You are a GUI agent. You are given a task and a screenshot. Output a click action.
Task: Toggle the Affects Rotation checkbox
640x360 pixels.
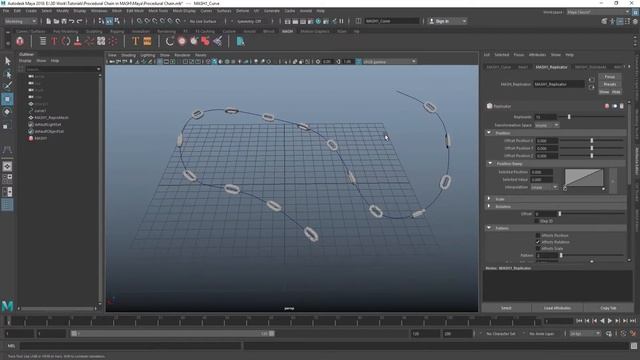tap(538, 242)
